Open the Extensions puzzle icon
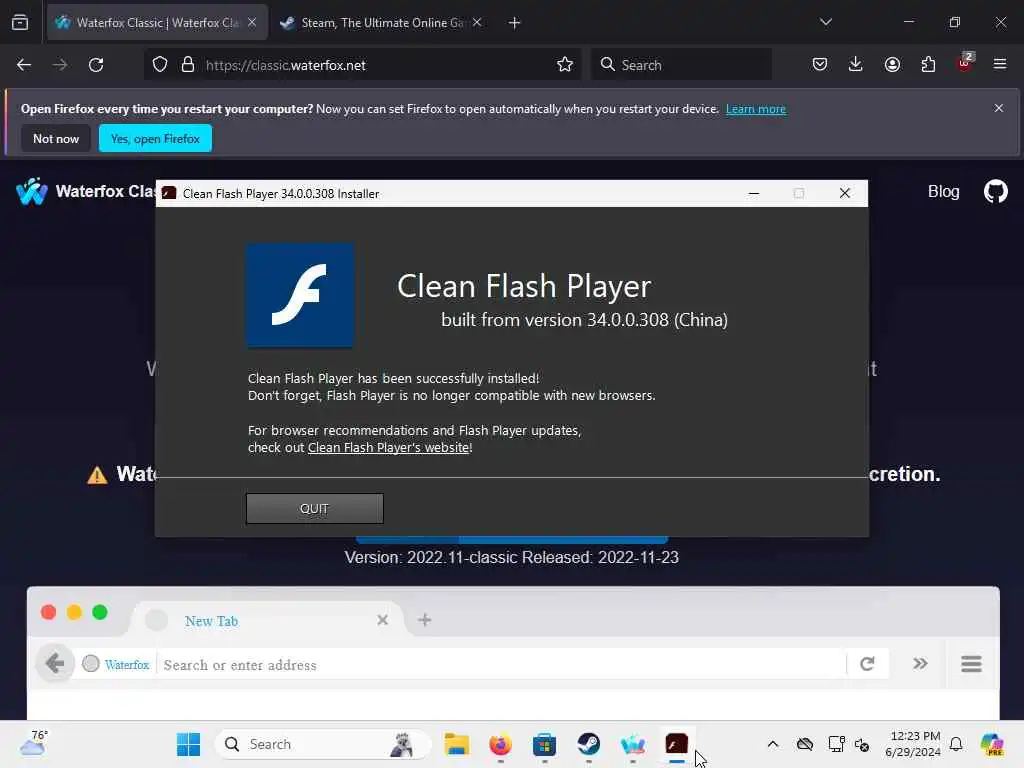The image size is (1024, 768). [x=928, y=65]
